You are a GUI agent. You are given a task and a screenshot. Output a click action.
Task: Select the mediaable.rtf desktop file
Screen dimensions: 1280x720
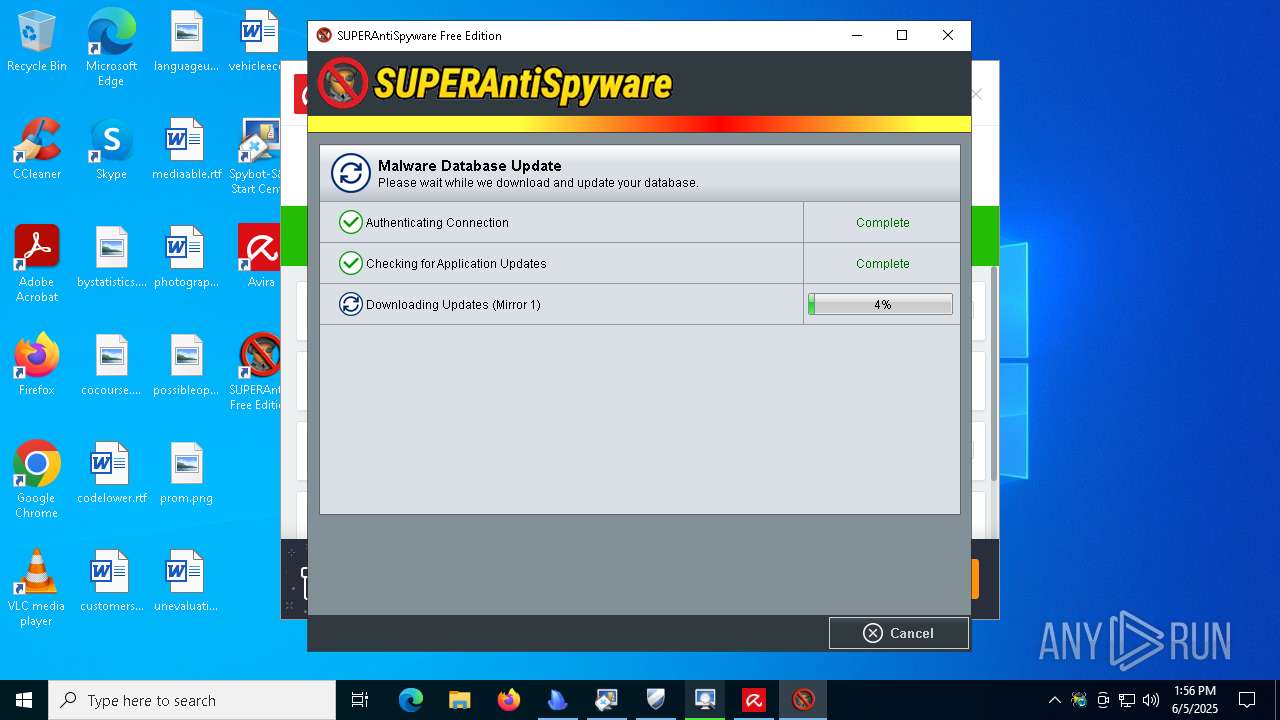click(x=186, y=150)
